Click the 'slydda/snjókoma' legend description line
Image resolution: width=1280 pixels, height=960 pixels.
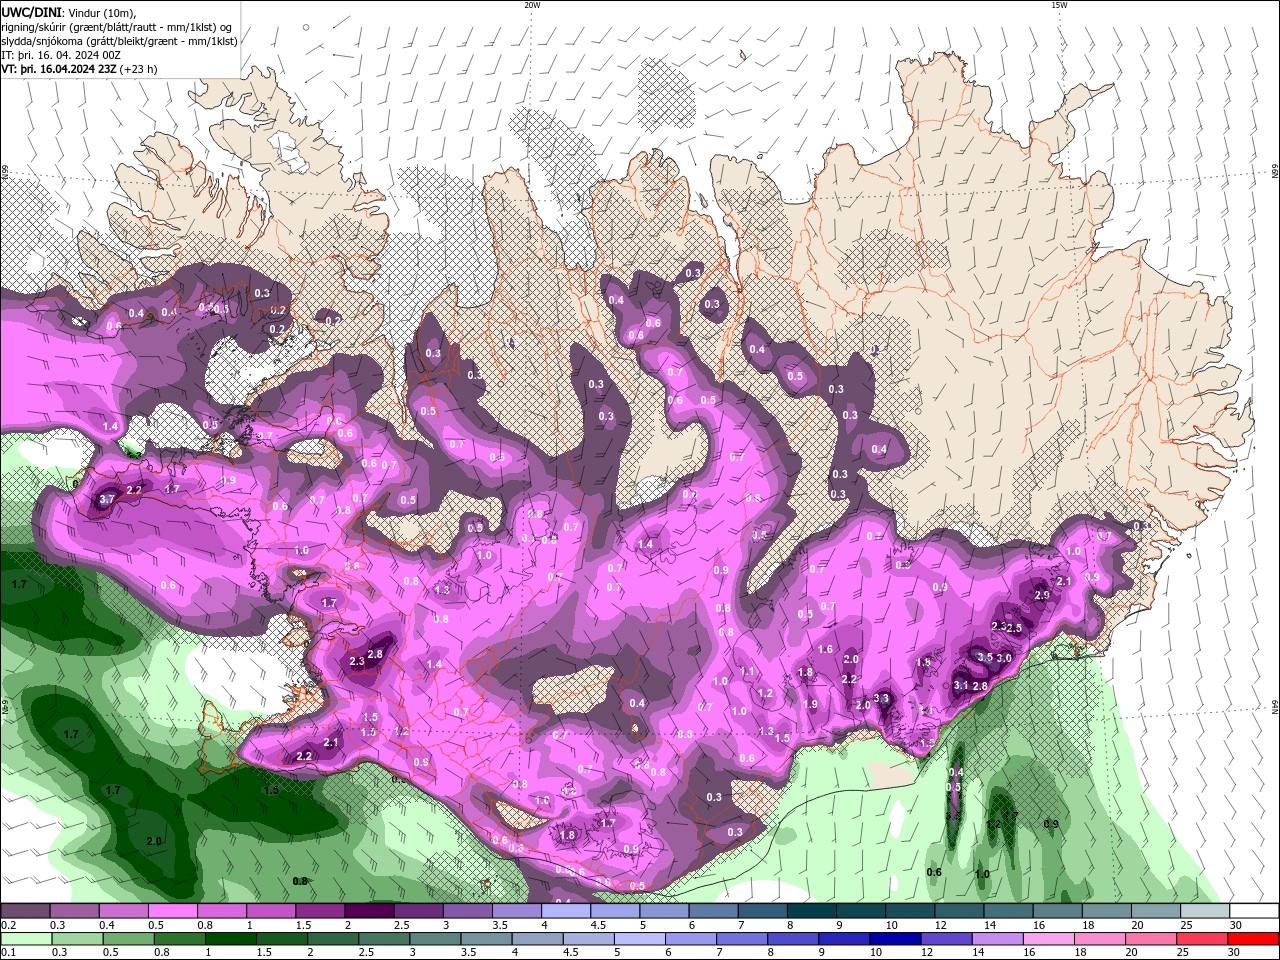click(x=119, y=41)
